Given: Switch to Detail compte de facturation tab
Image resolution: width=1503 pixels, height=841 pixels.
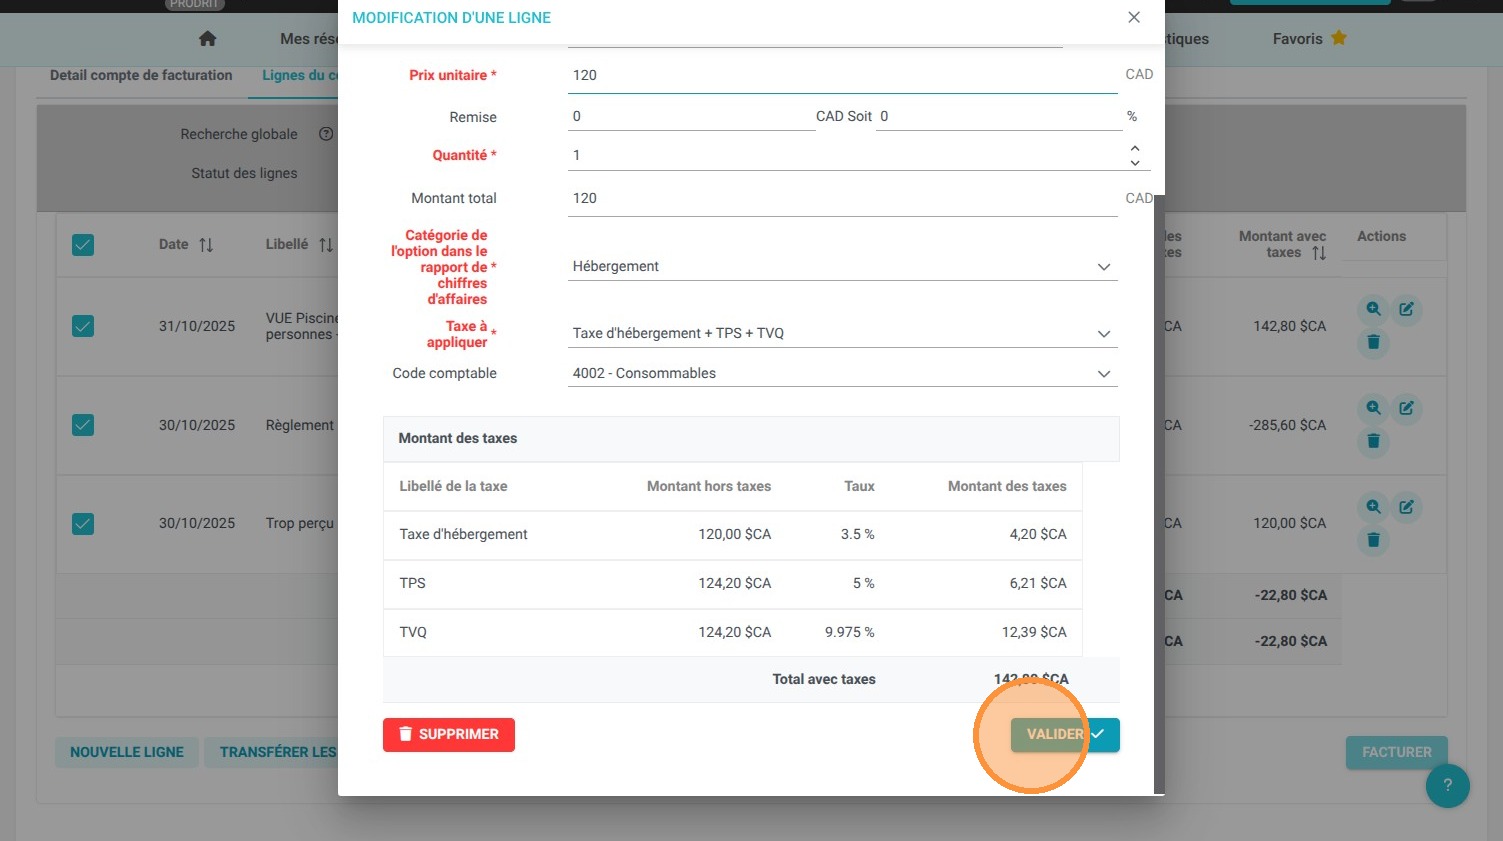Looking at the screenshot, I should [x=141, y=75].
